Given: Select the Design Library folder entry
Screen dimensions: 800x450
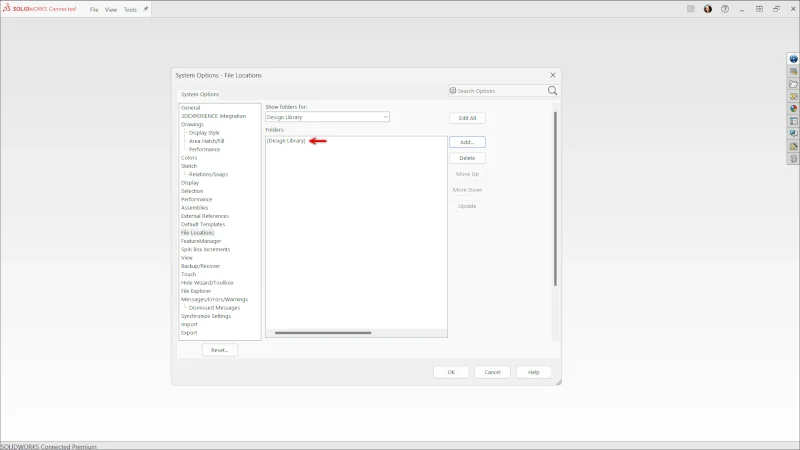Looking at the screenshot, I should tap(286, 141).
